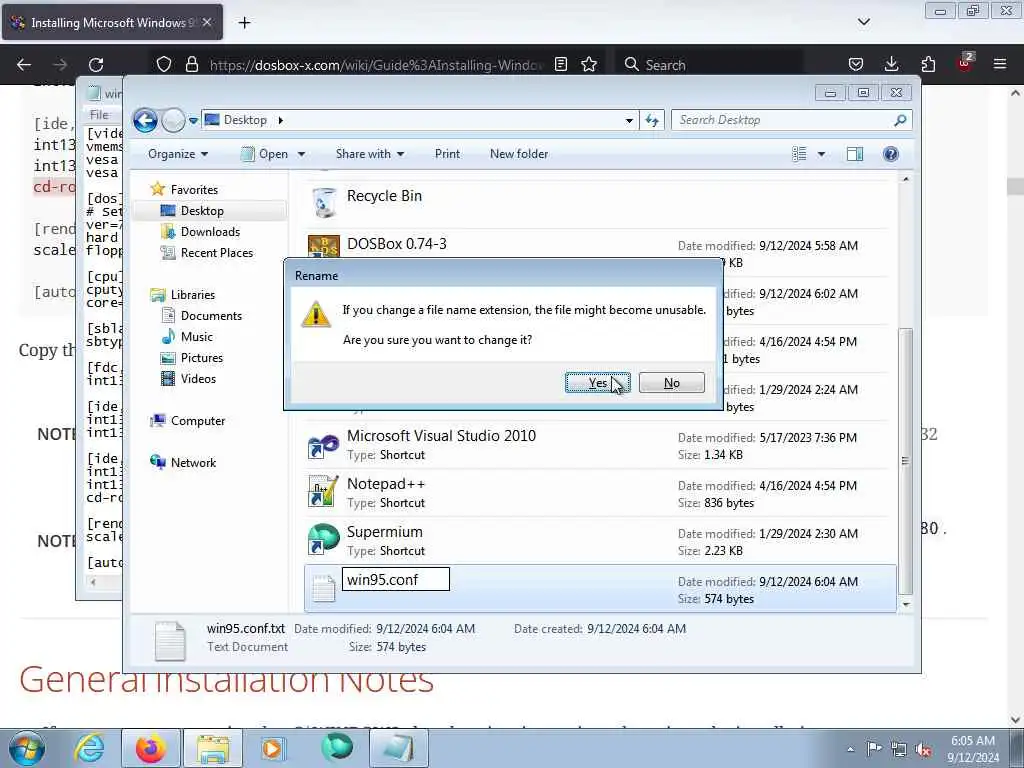This screenshot has height=768, width=1024.
Task: Click the Explorer back arrow button
Action: (x=145, y=120)
